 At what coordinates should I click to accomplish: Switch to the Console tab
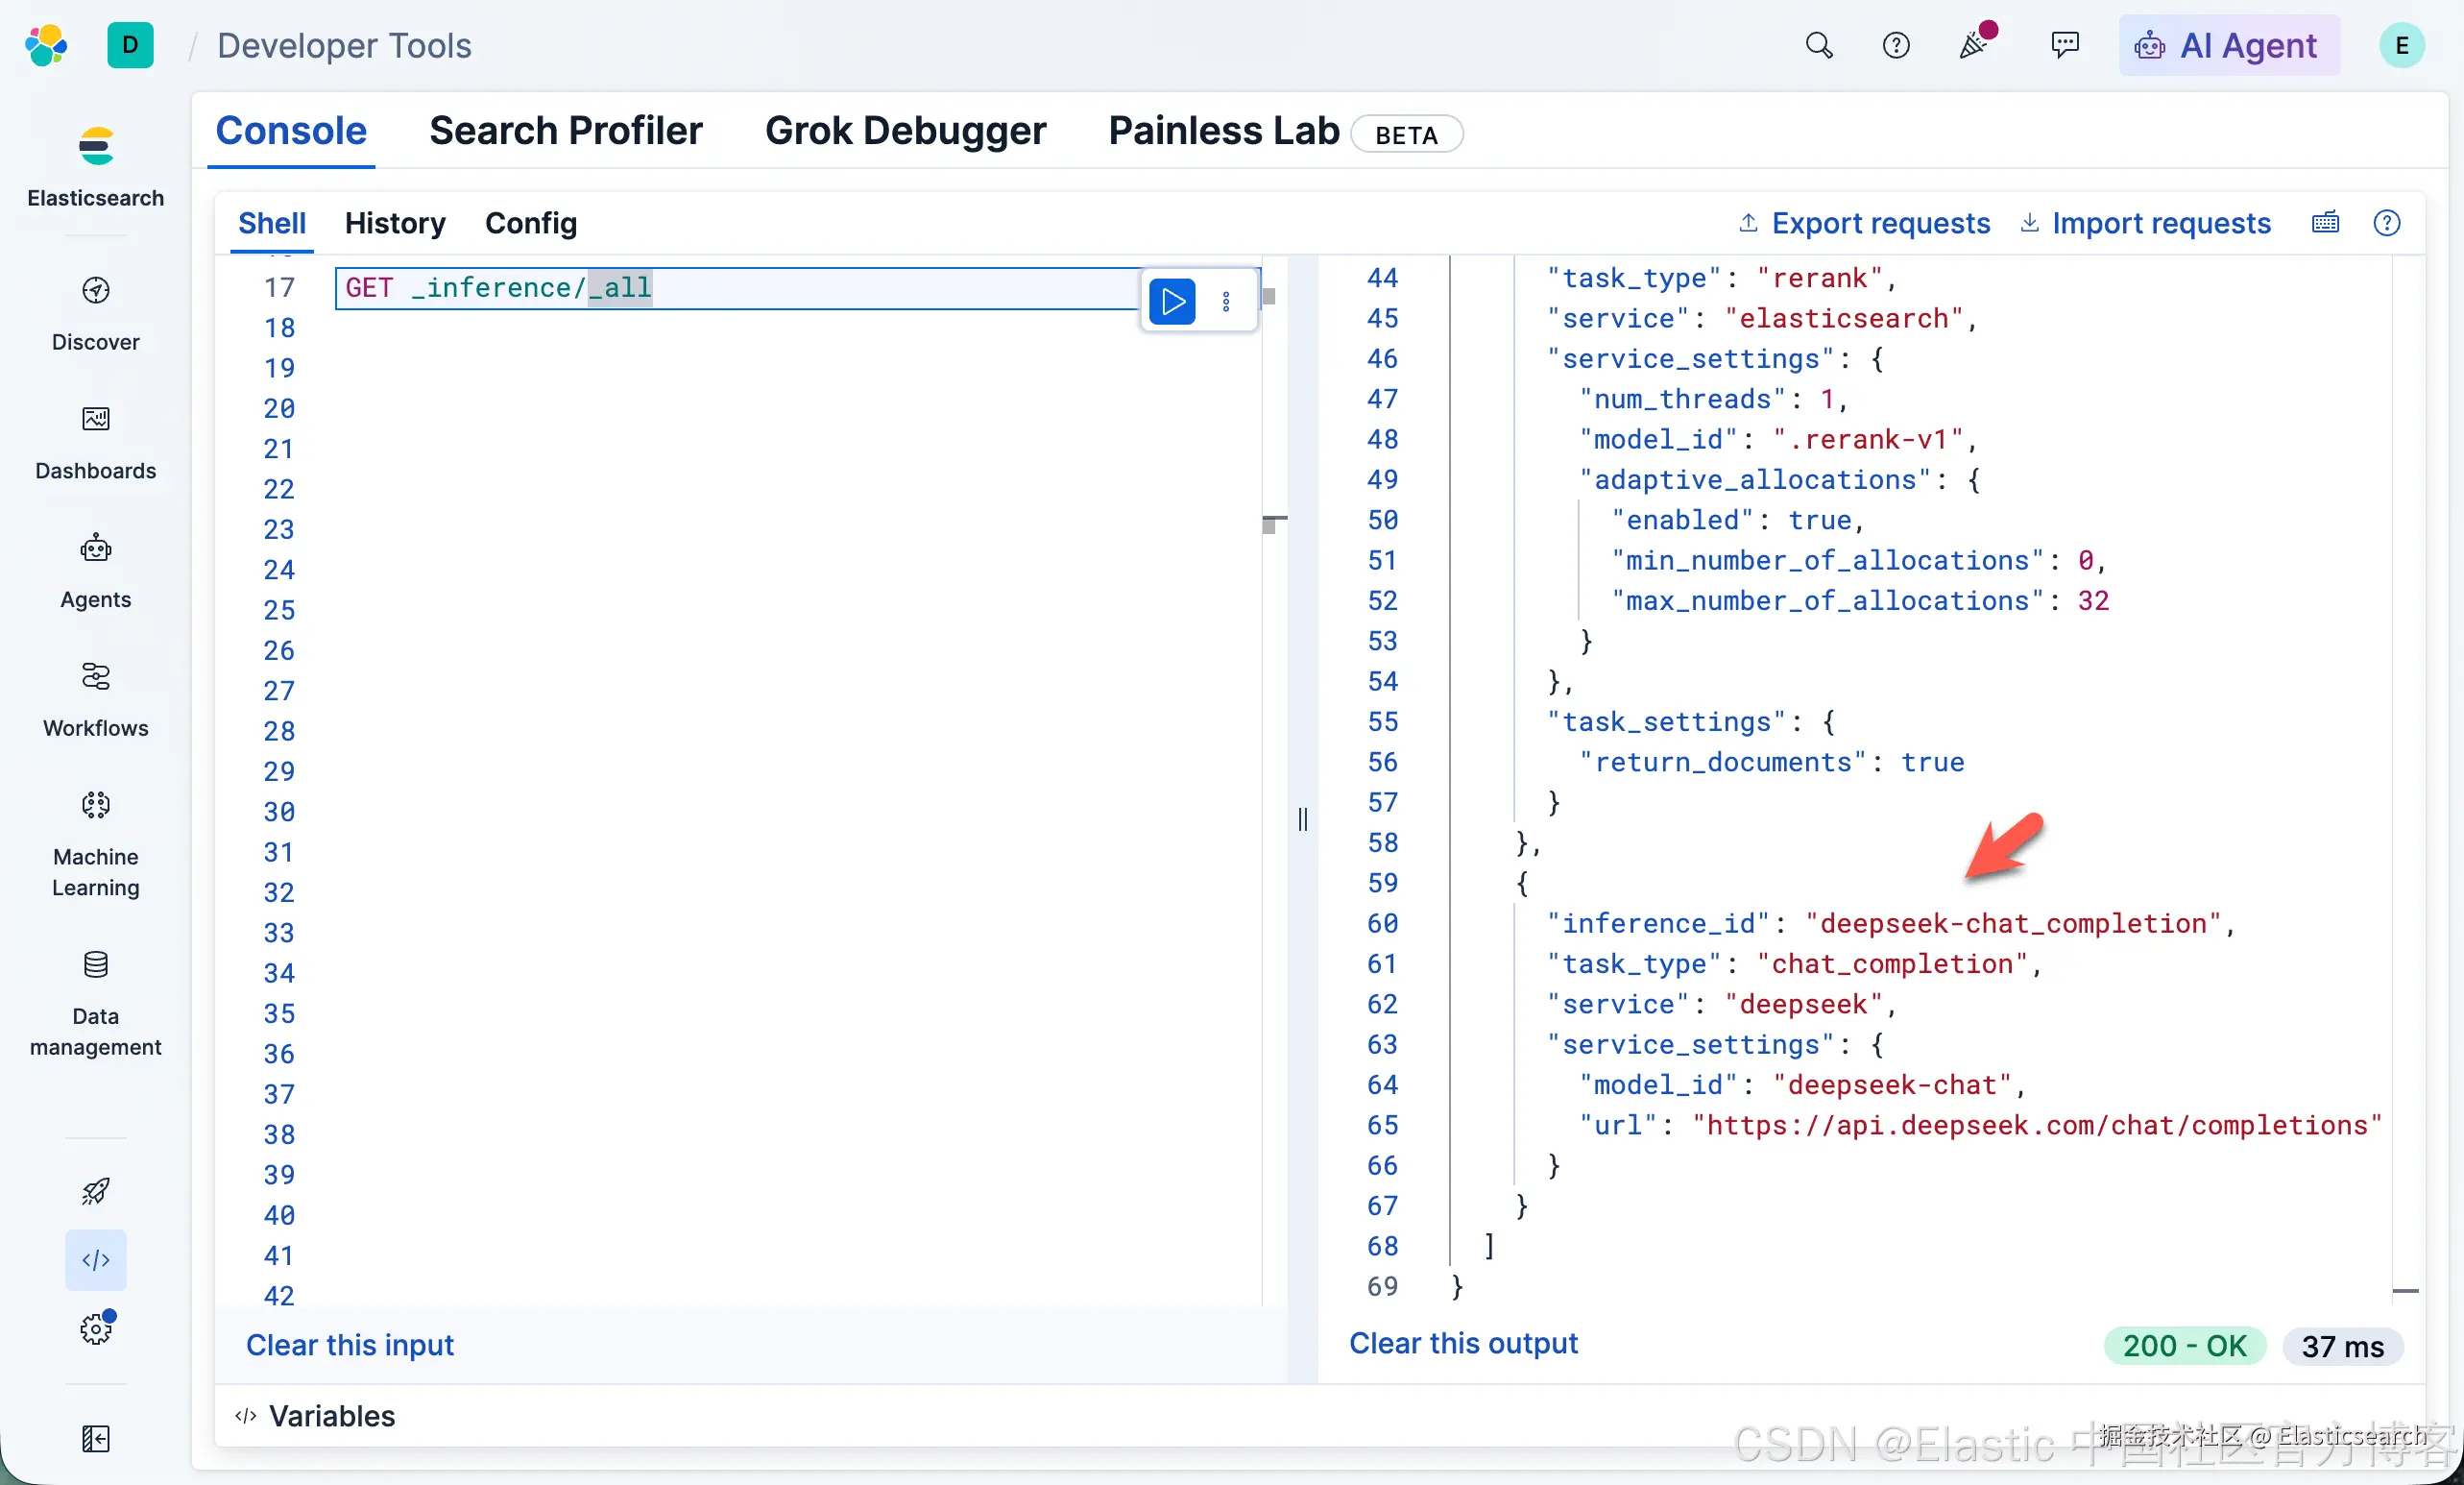pyautogui.click(x=291, y=131)
